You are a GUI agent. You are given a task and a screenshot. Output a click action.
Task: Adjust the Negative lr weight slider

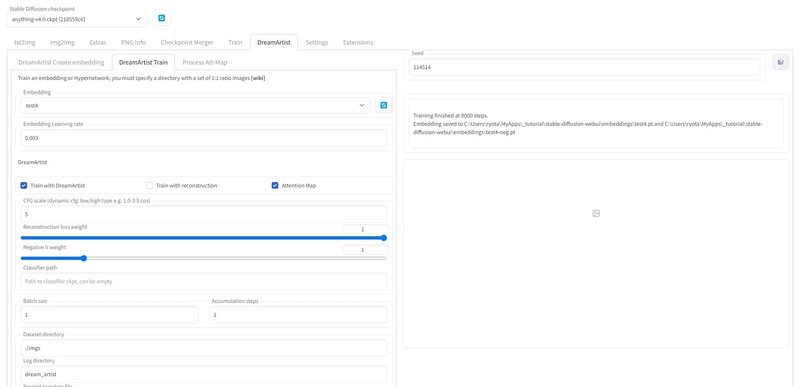204,258
